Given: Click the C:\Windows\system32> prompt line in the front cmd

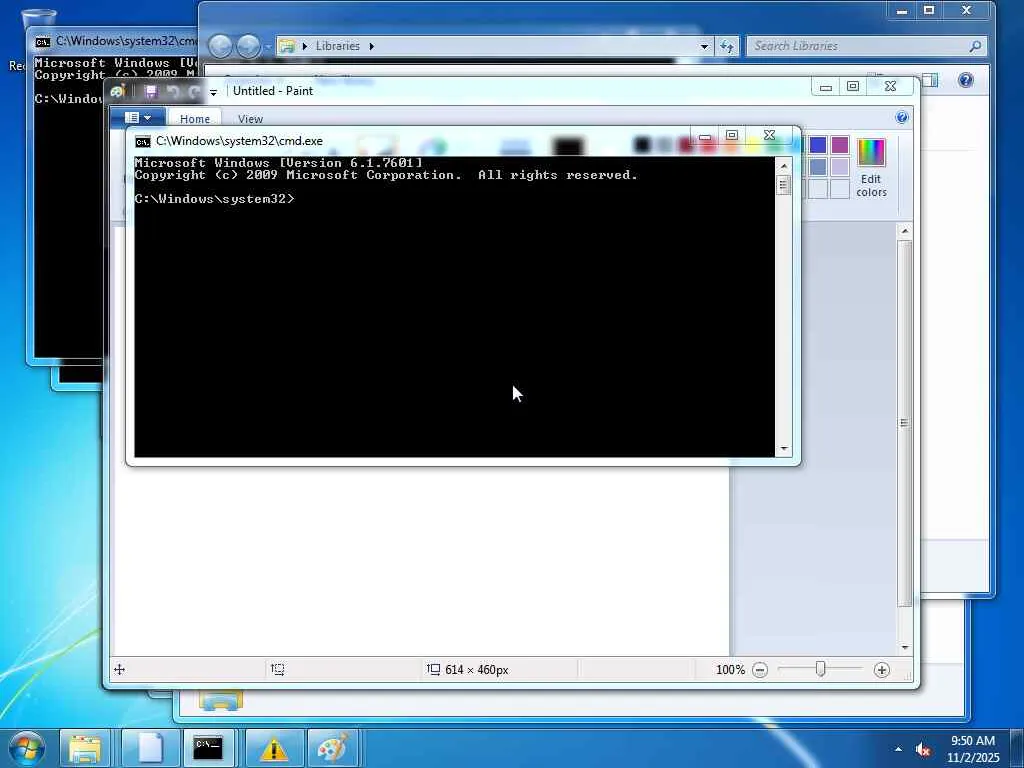Looking at the screenshot, I should click(214, 199).
